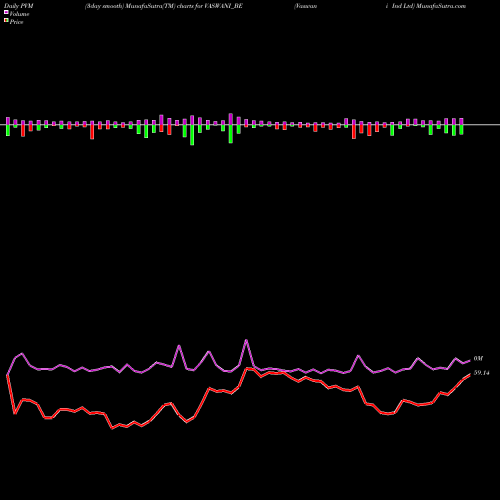Click the Volume legend color swatch
This screenshot has height=500, width=500.
pyautogui.click(x=6, y=13)
